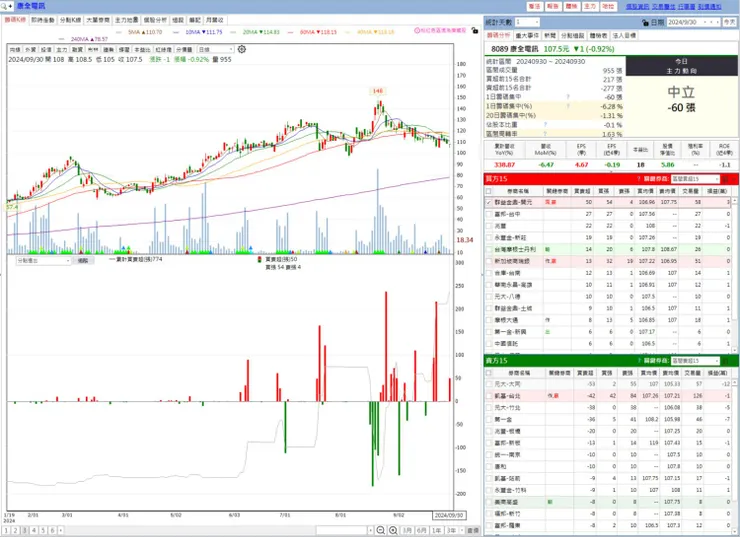Viewport: 740px width, 537px height.
Task: Uncheck the 群益金鼎-開元 buyer row checkbox
Action: [489, 202]
